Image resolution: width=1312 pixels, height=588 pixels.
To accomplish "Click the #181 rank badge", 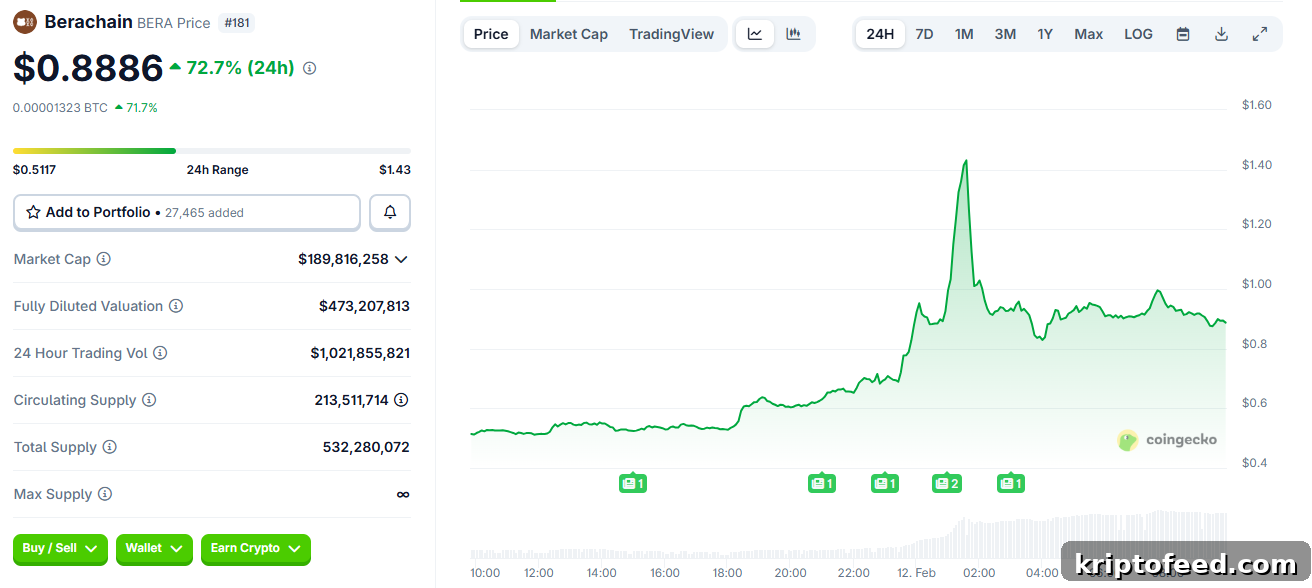I will pyautogui.click(x=237, y=22).
